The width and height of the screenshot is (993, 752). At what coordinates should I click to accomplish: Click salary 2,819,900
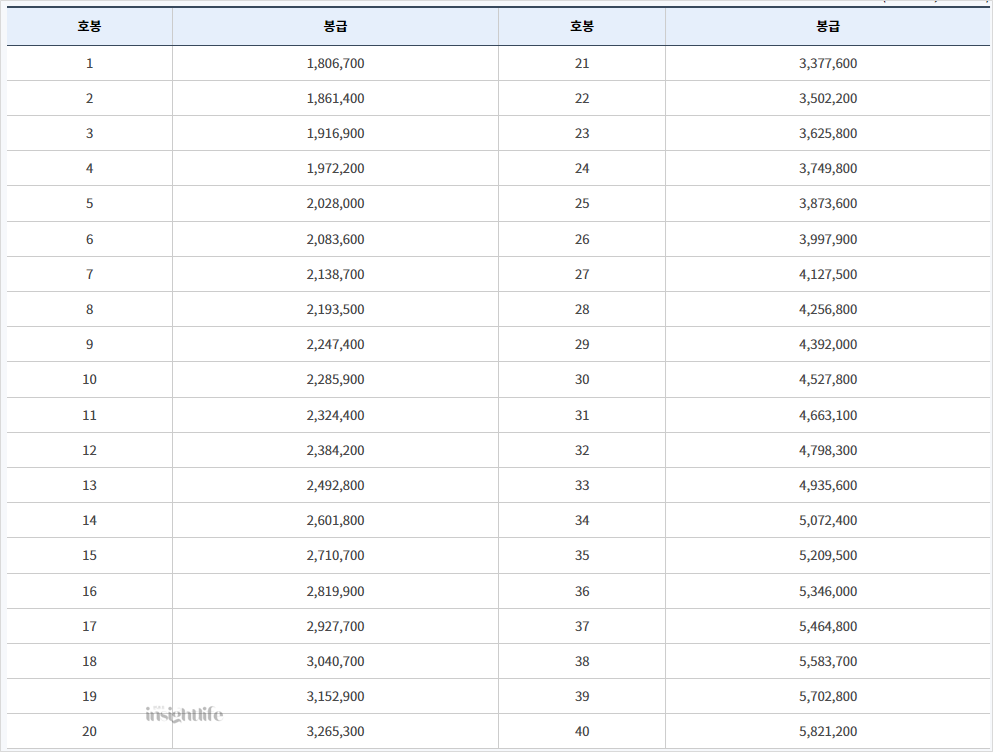pyautogui.click(x=335, y=591)
